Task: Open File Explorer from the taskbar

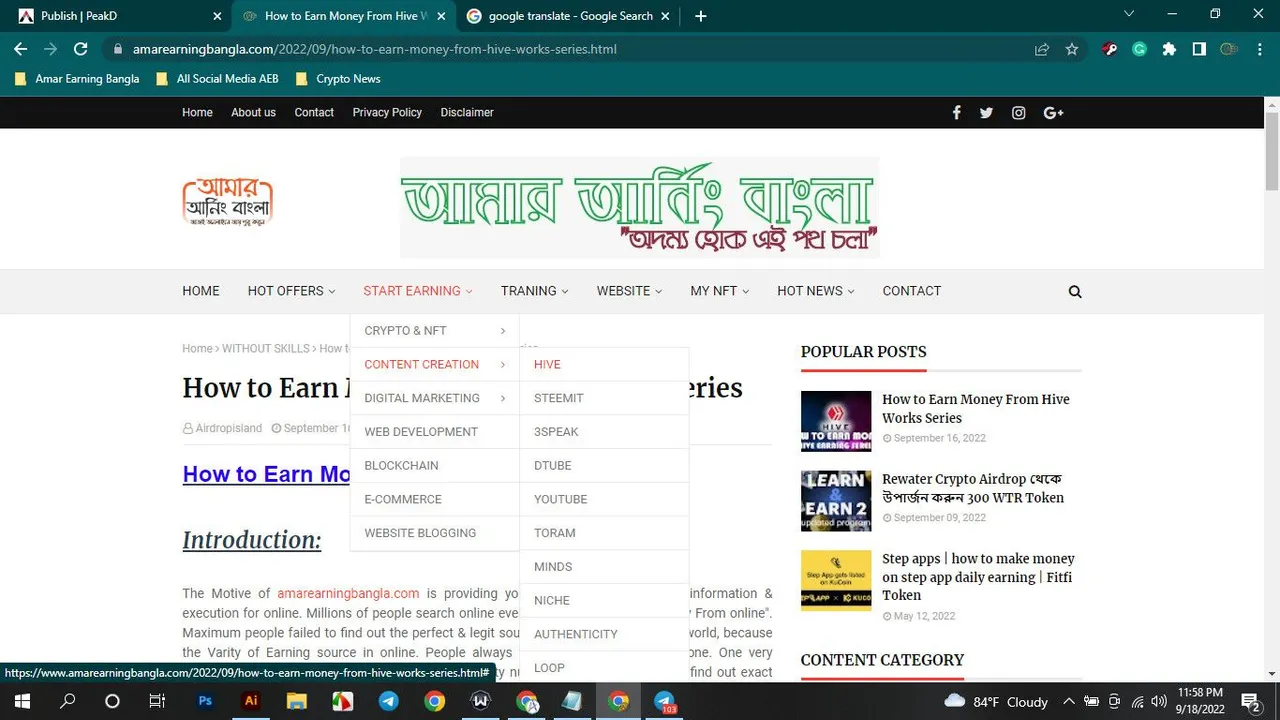Action: click(x=297, y=701)
